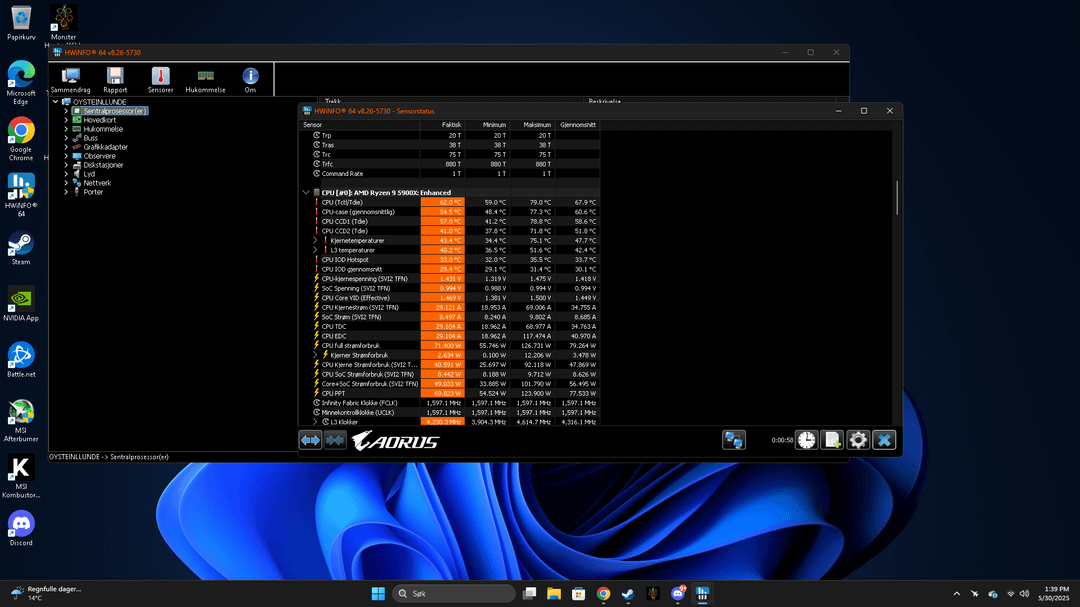Open Discord desktop shortcut
Screen dimensions: 1080x607
tap(21, 528)
